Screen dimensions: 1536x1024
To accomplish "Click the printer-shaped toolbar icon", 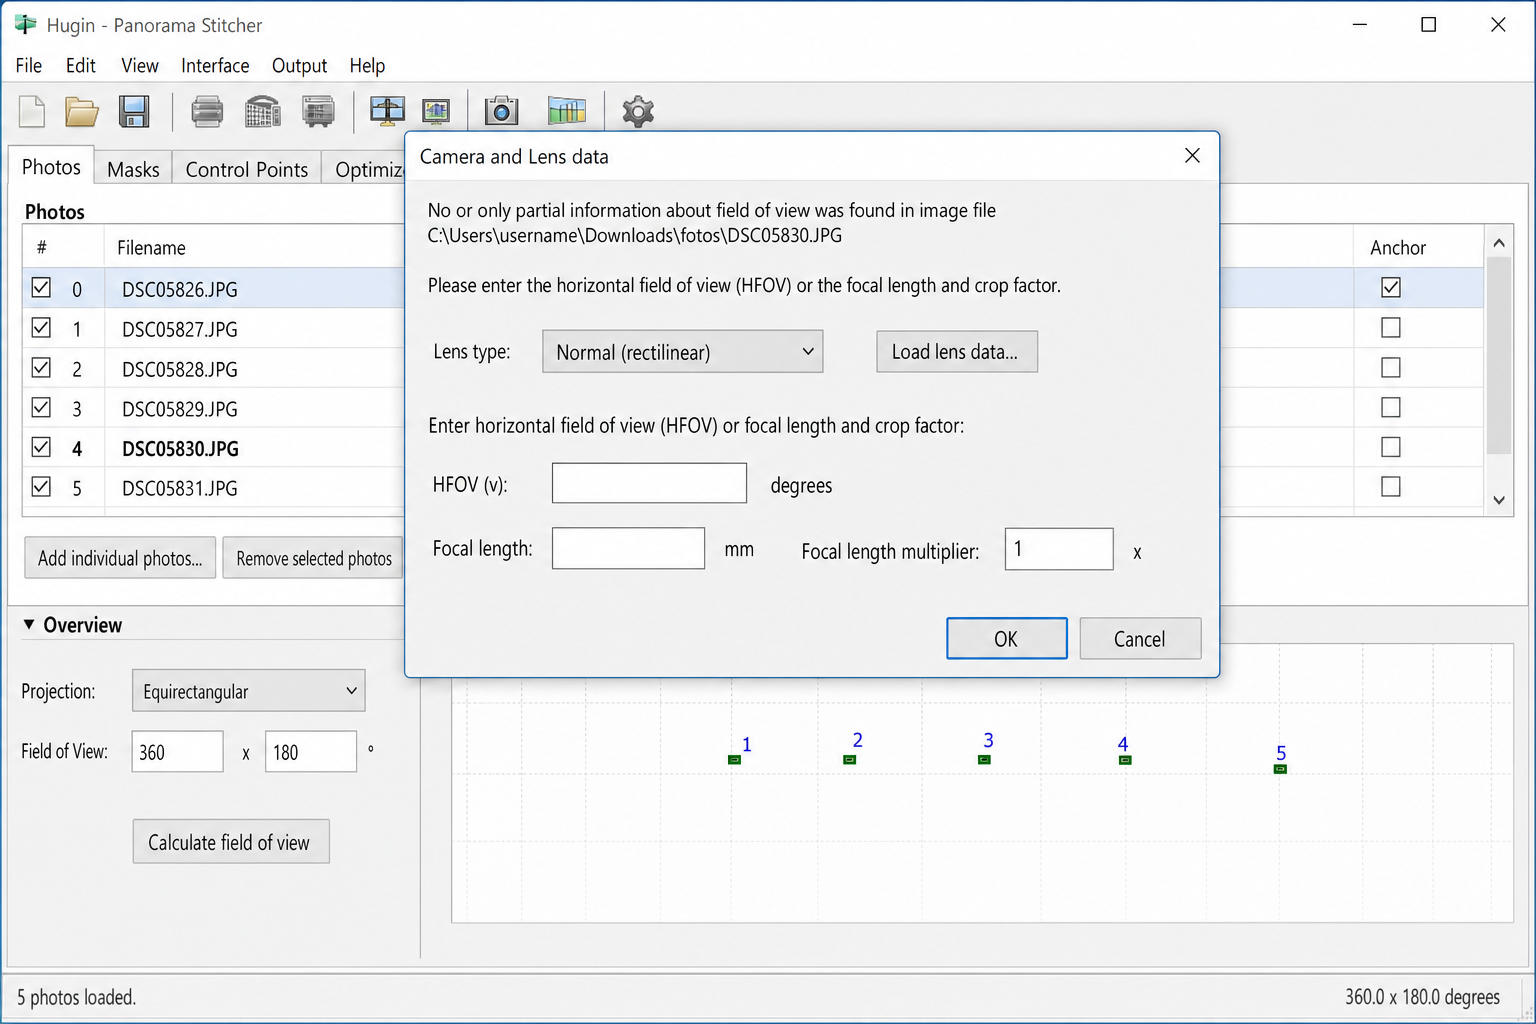I will click(207, 111).
